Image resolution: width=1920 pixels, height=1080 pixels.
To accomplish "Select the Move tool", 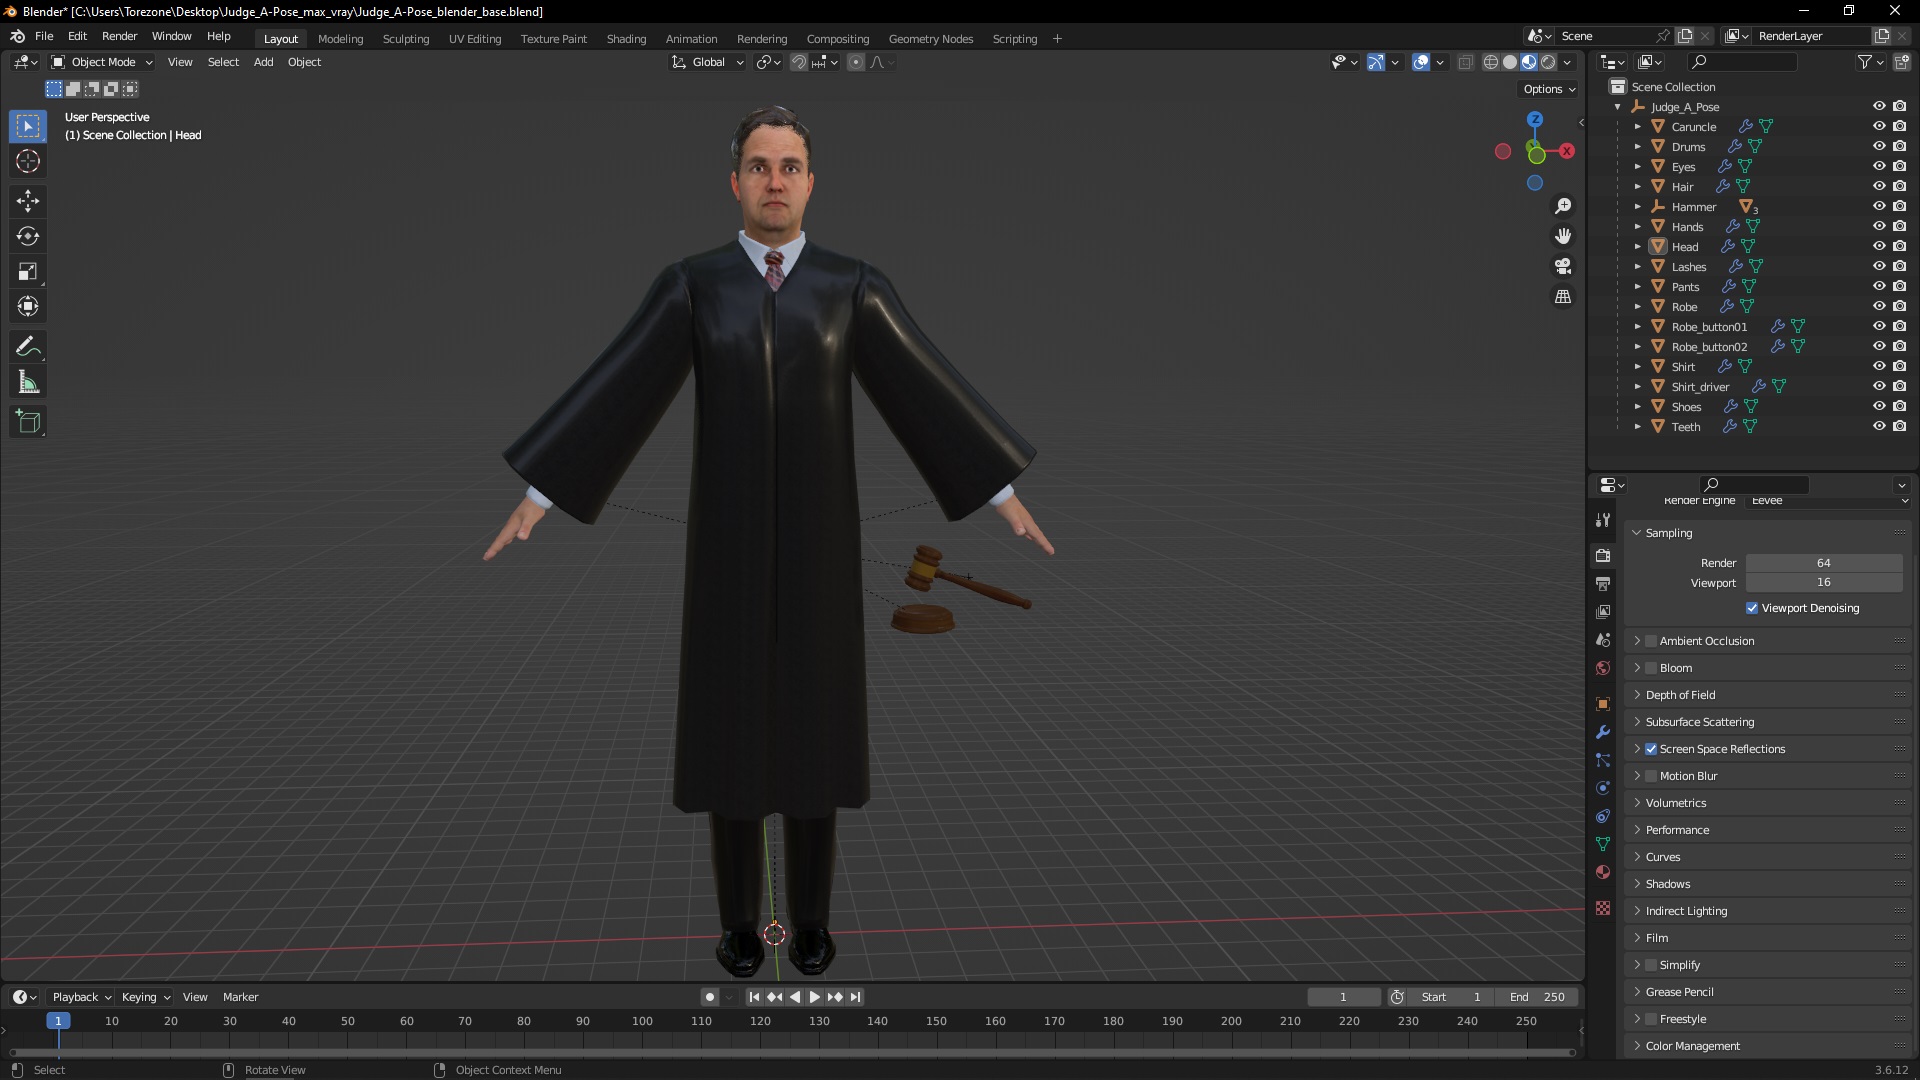I will point(28,201).
